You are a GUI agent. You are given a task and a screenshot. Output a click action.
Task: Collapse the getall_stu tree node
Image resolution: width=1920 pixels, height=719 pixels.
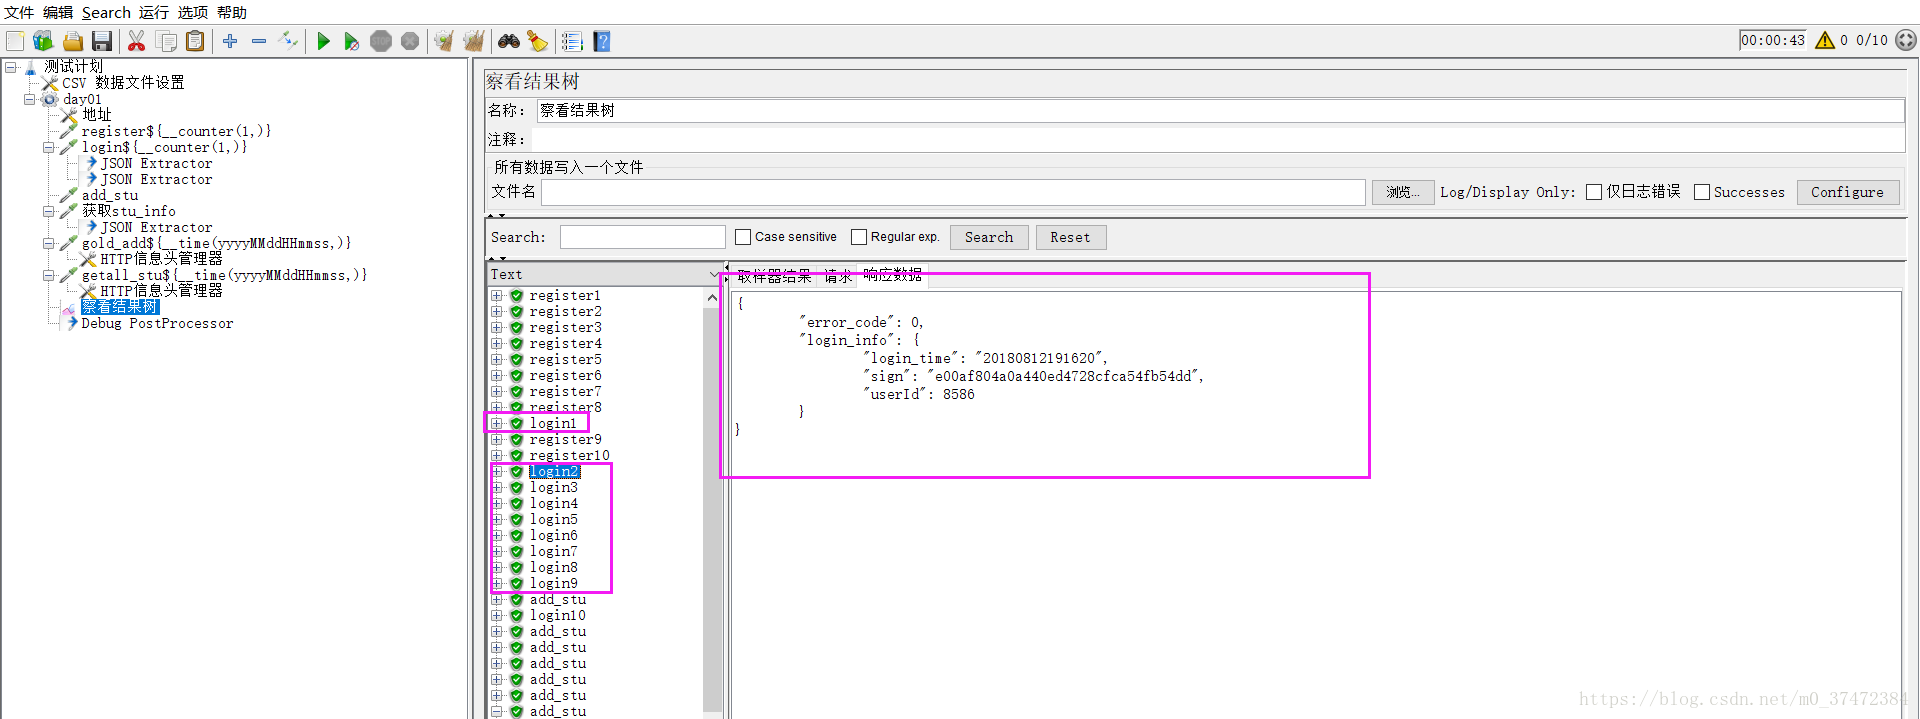(x=49, y=275)
